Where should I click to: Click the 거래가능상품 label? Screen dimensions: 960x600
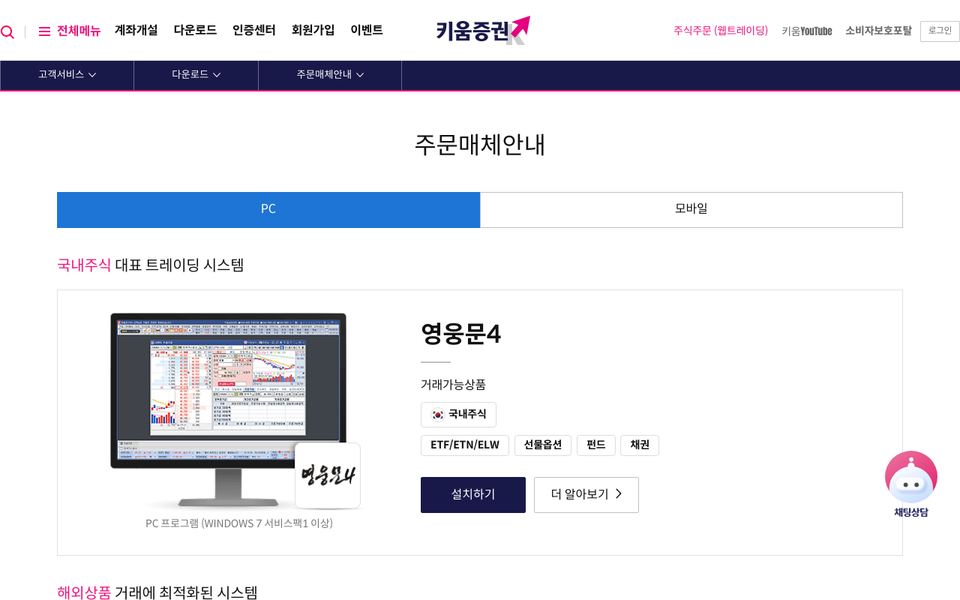pos(453,384)
